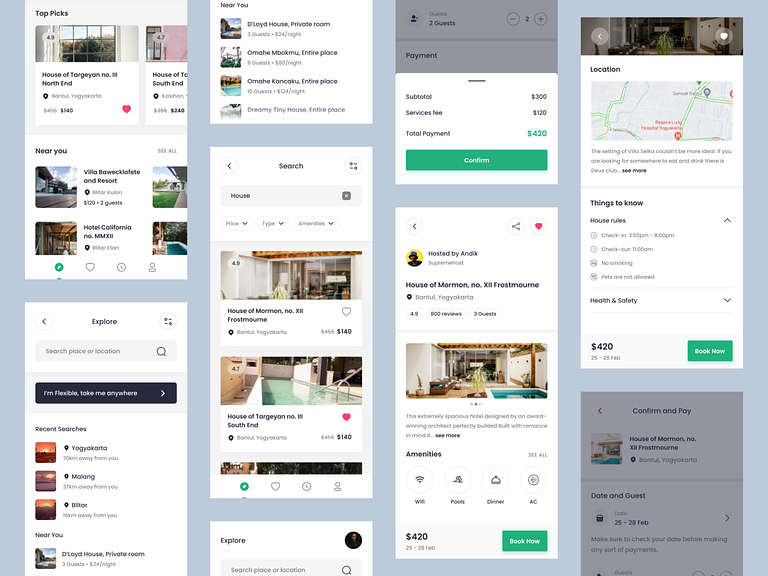The height and width of the screenshot is (576, 768).
Task: Clear the 'House' search text with the X icon
Action: click(x=346, y=196)
